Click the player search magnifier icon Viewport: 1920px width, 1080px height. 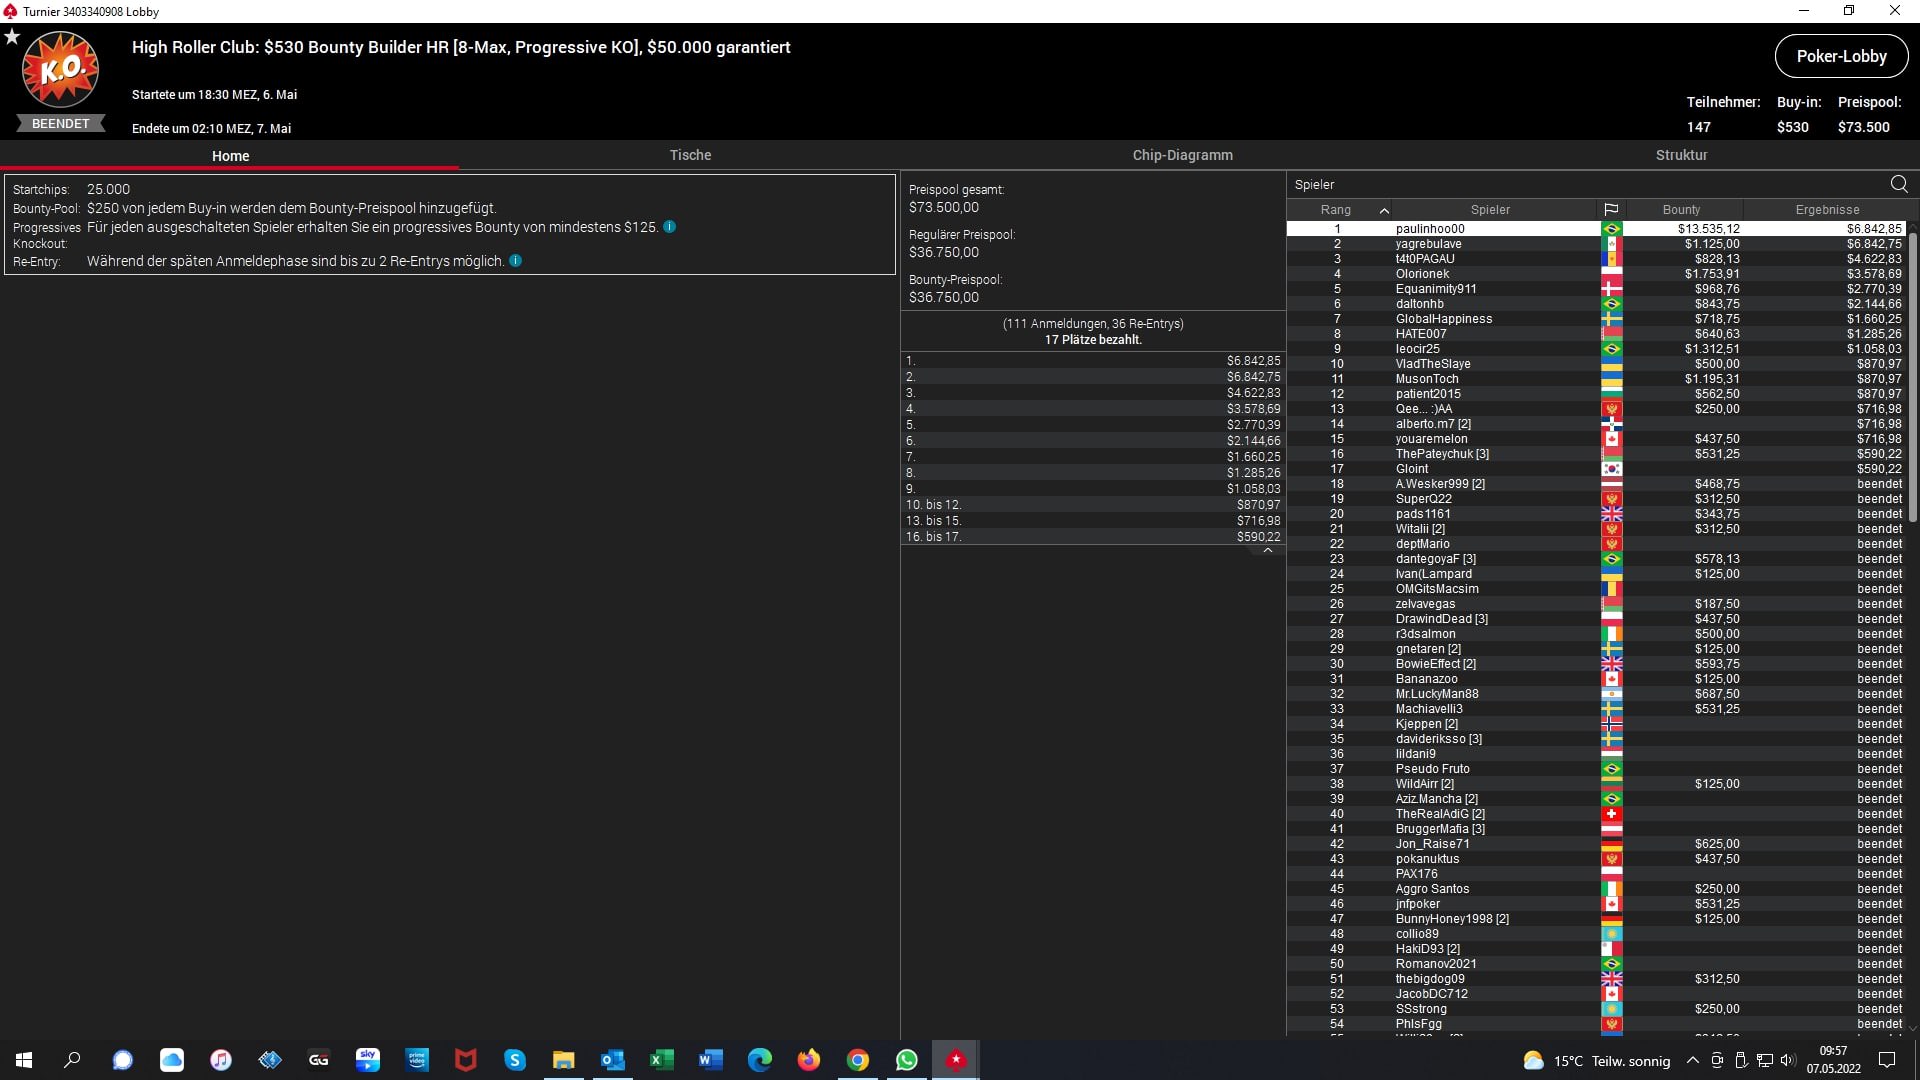tap(1899, 184)
